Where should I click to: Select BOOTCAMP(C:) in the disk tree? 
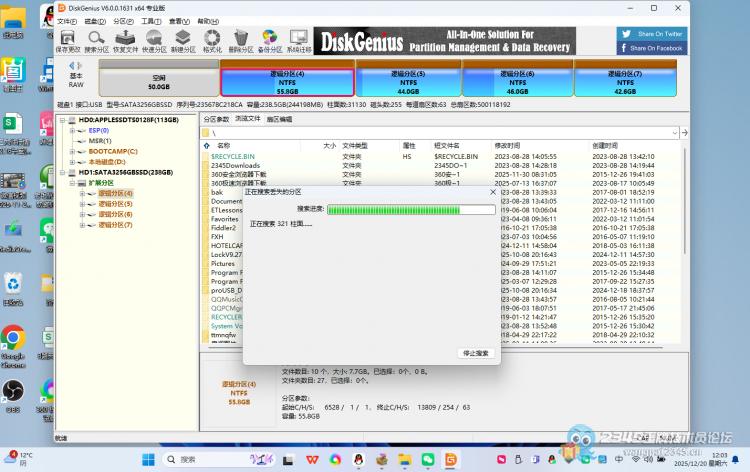point(112,151)
